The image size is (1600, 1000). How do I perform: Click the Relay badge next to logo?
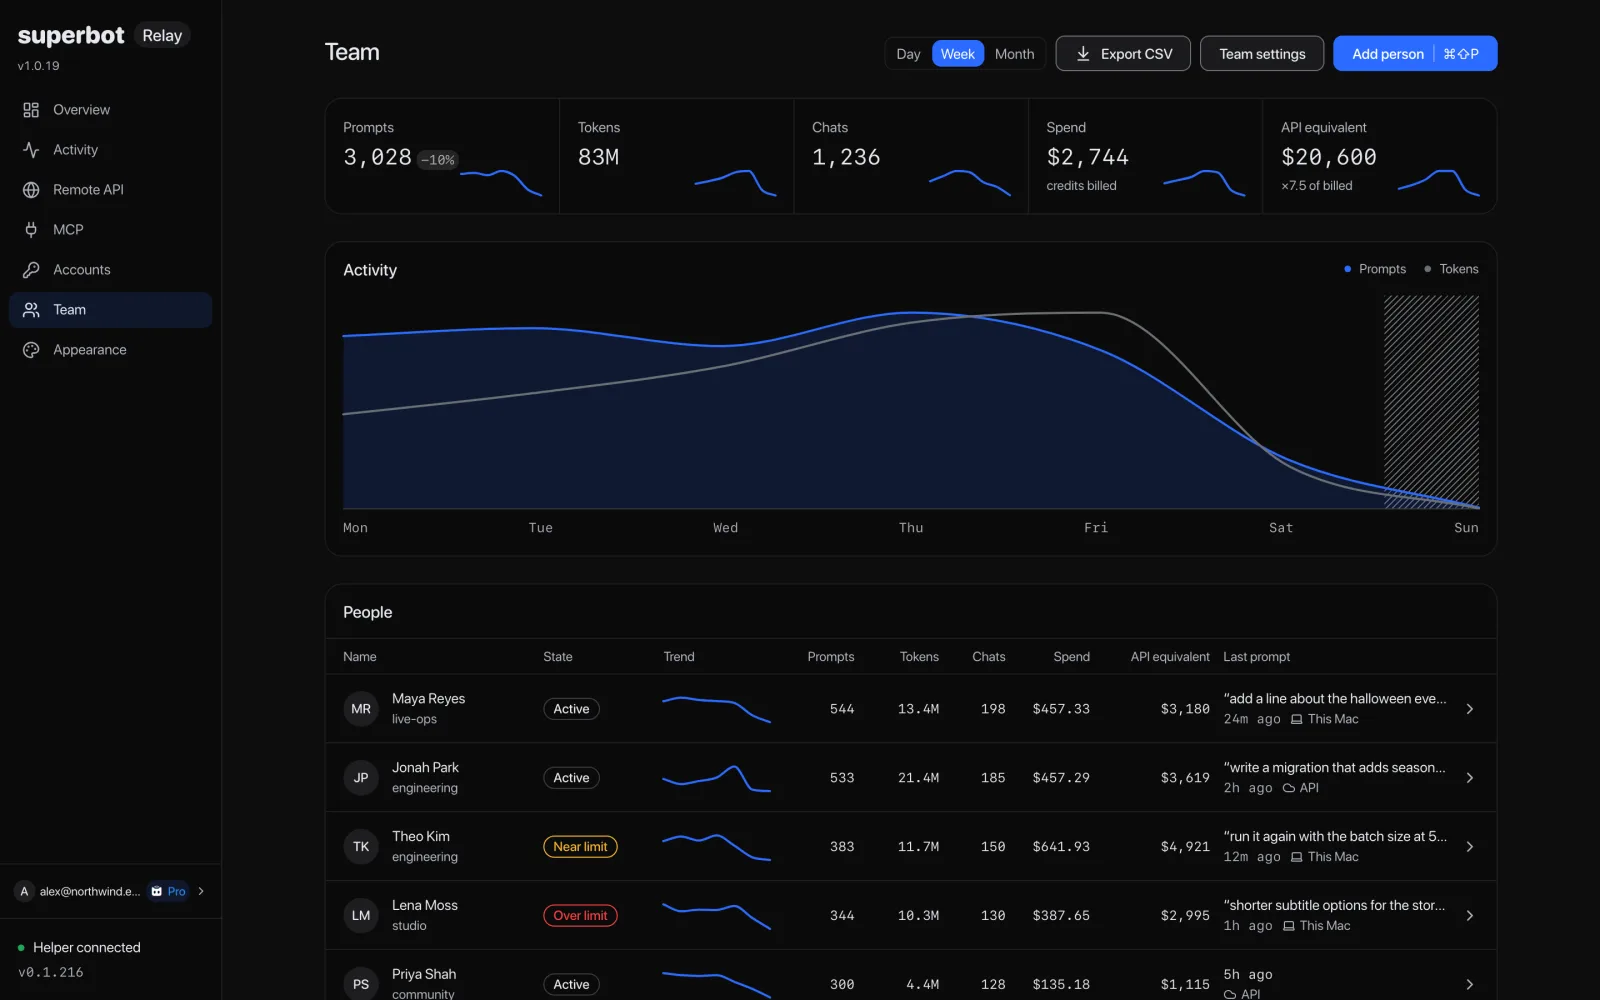pos(162,35)
